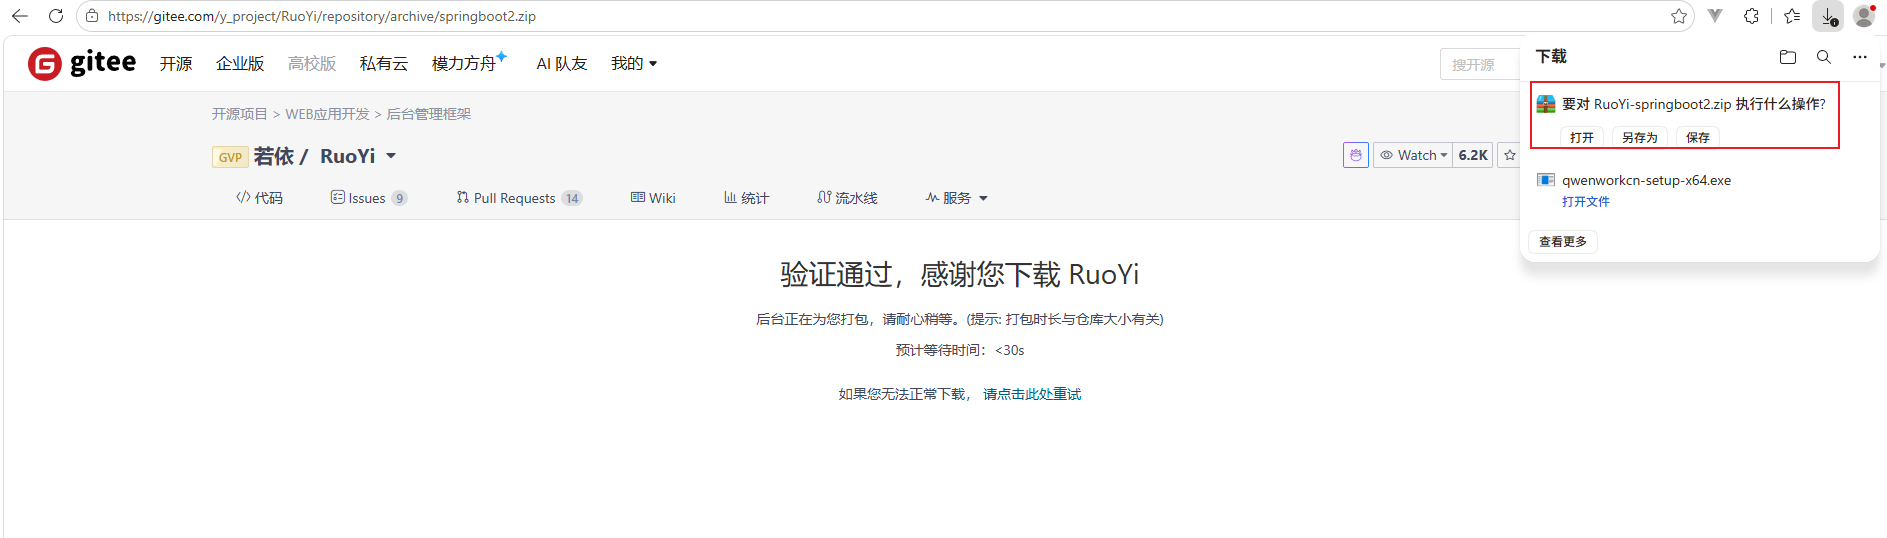Click '高校版' in the top navigation
The image size is (1887, 538).
[312, 63]
